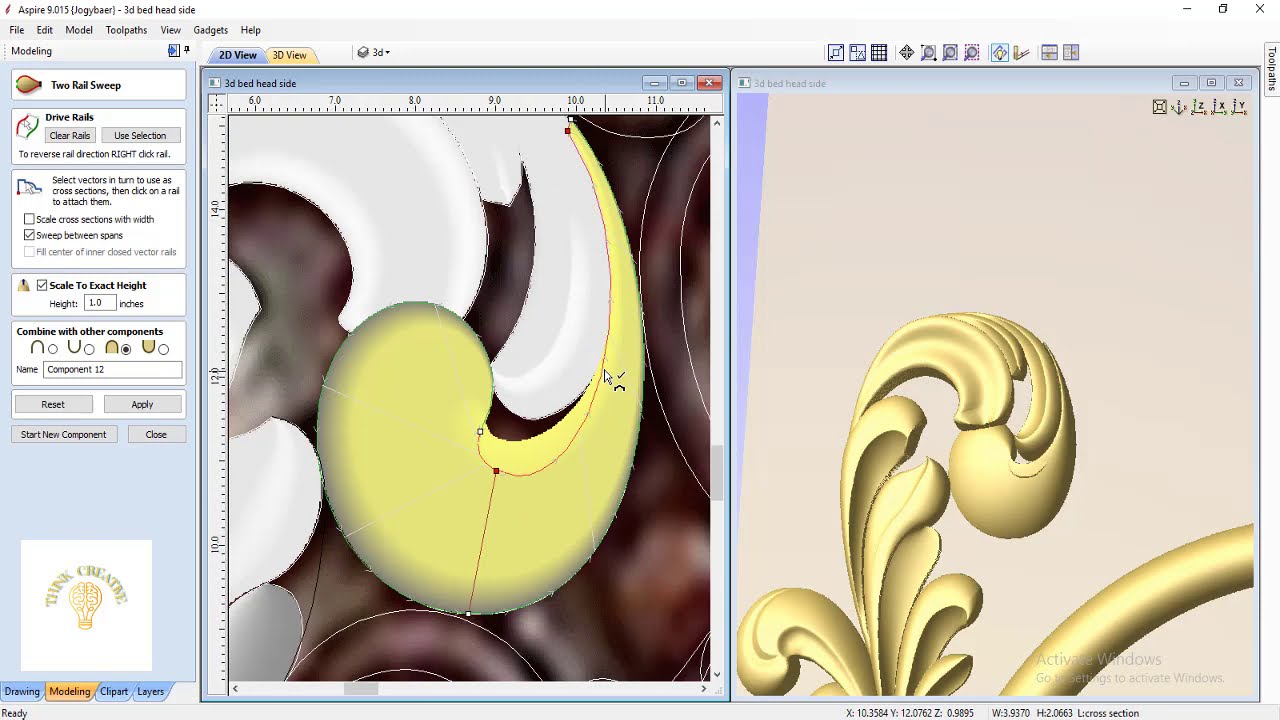Click the scroll up arrow in 2D view

[x=716, y=123]
